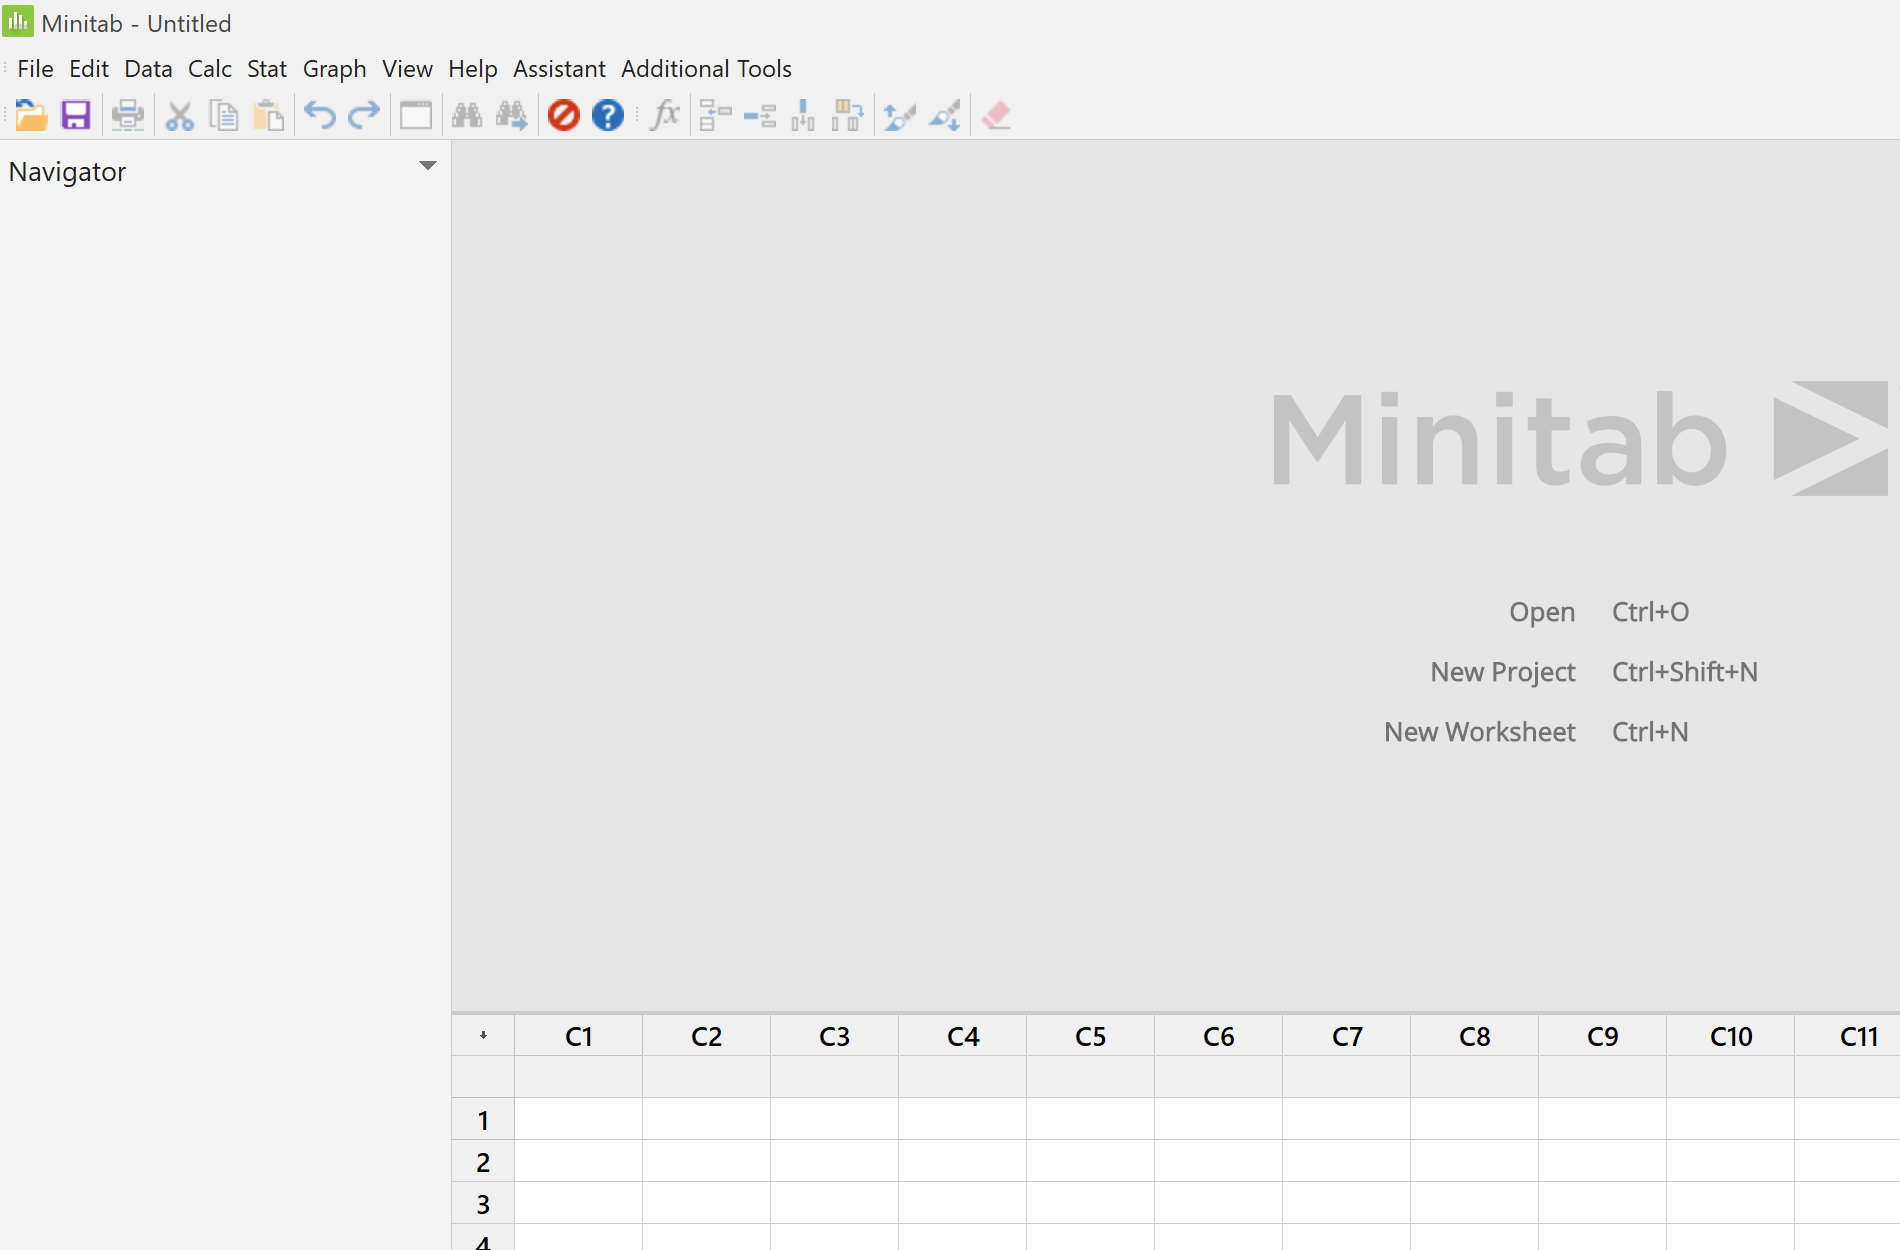Screen dimensions: 1900x1250
Task: Open the File menu
Action: click(35, 69)
